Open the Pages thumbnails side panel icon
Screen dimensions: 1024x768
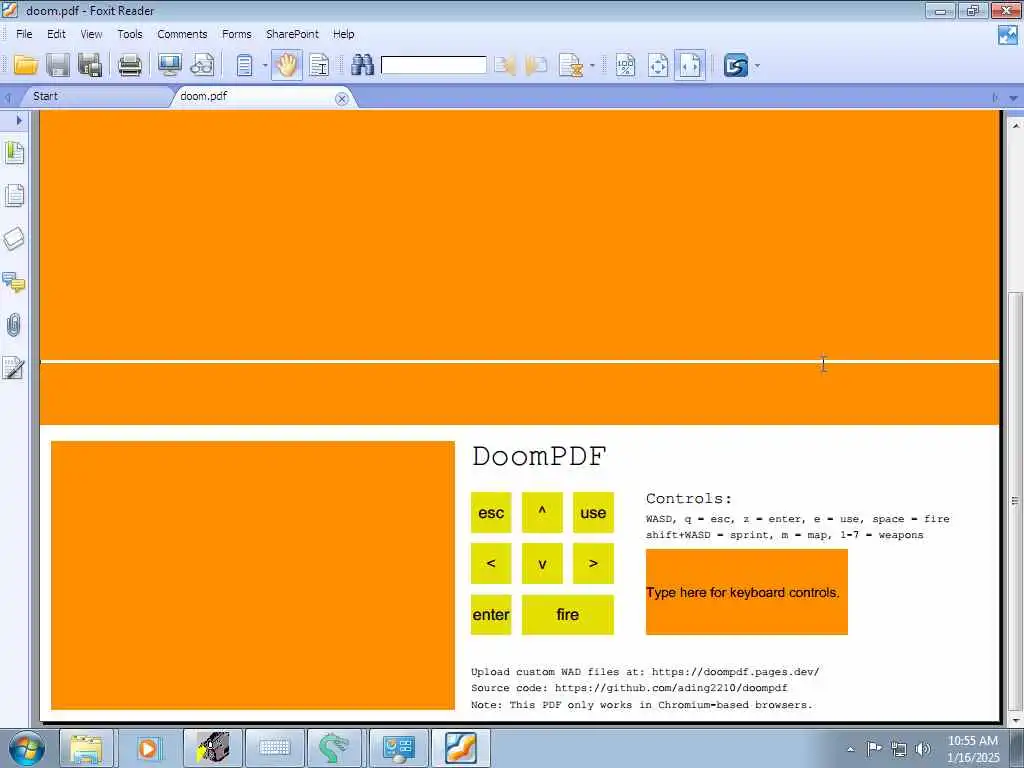click(14, 195)
